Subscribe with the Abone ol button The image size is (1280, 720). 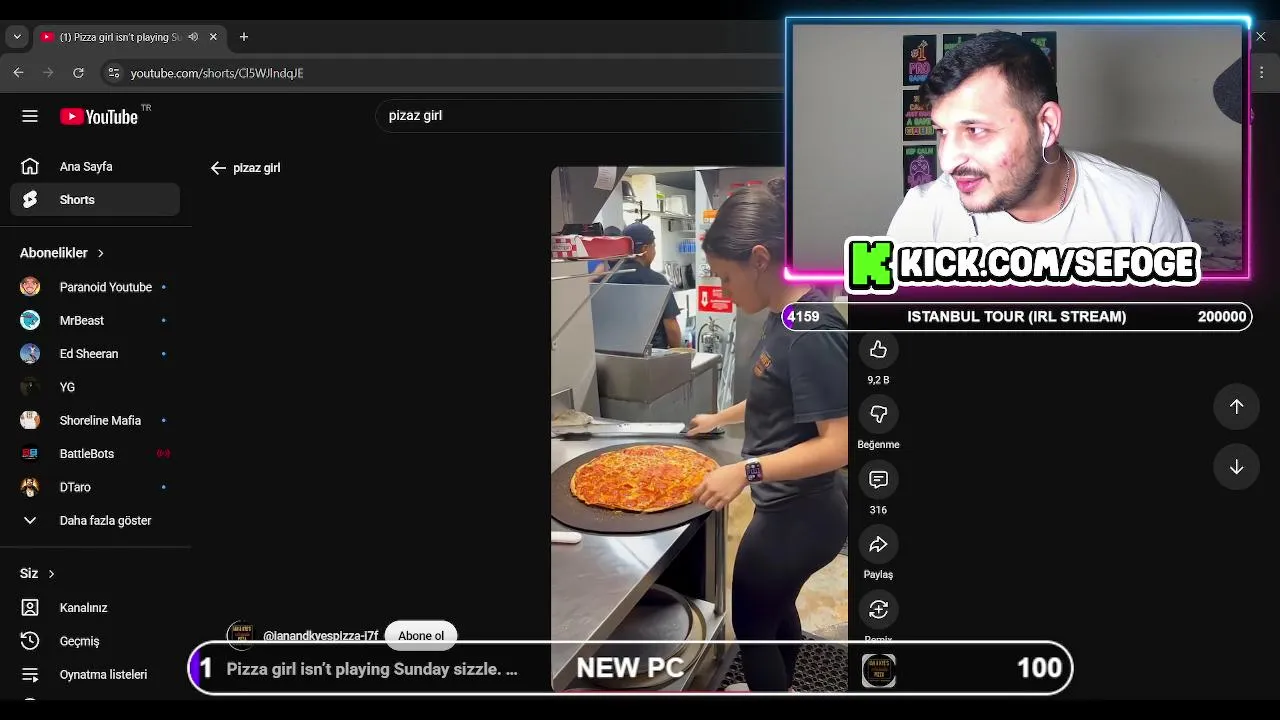(x=421, y=636)
